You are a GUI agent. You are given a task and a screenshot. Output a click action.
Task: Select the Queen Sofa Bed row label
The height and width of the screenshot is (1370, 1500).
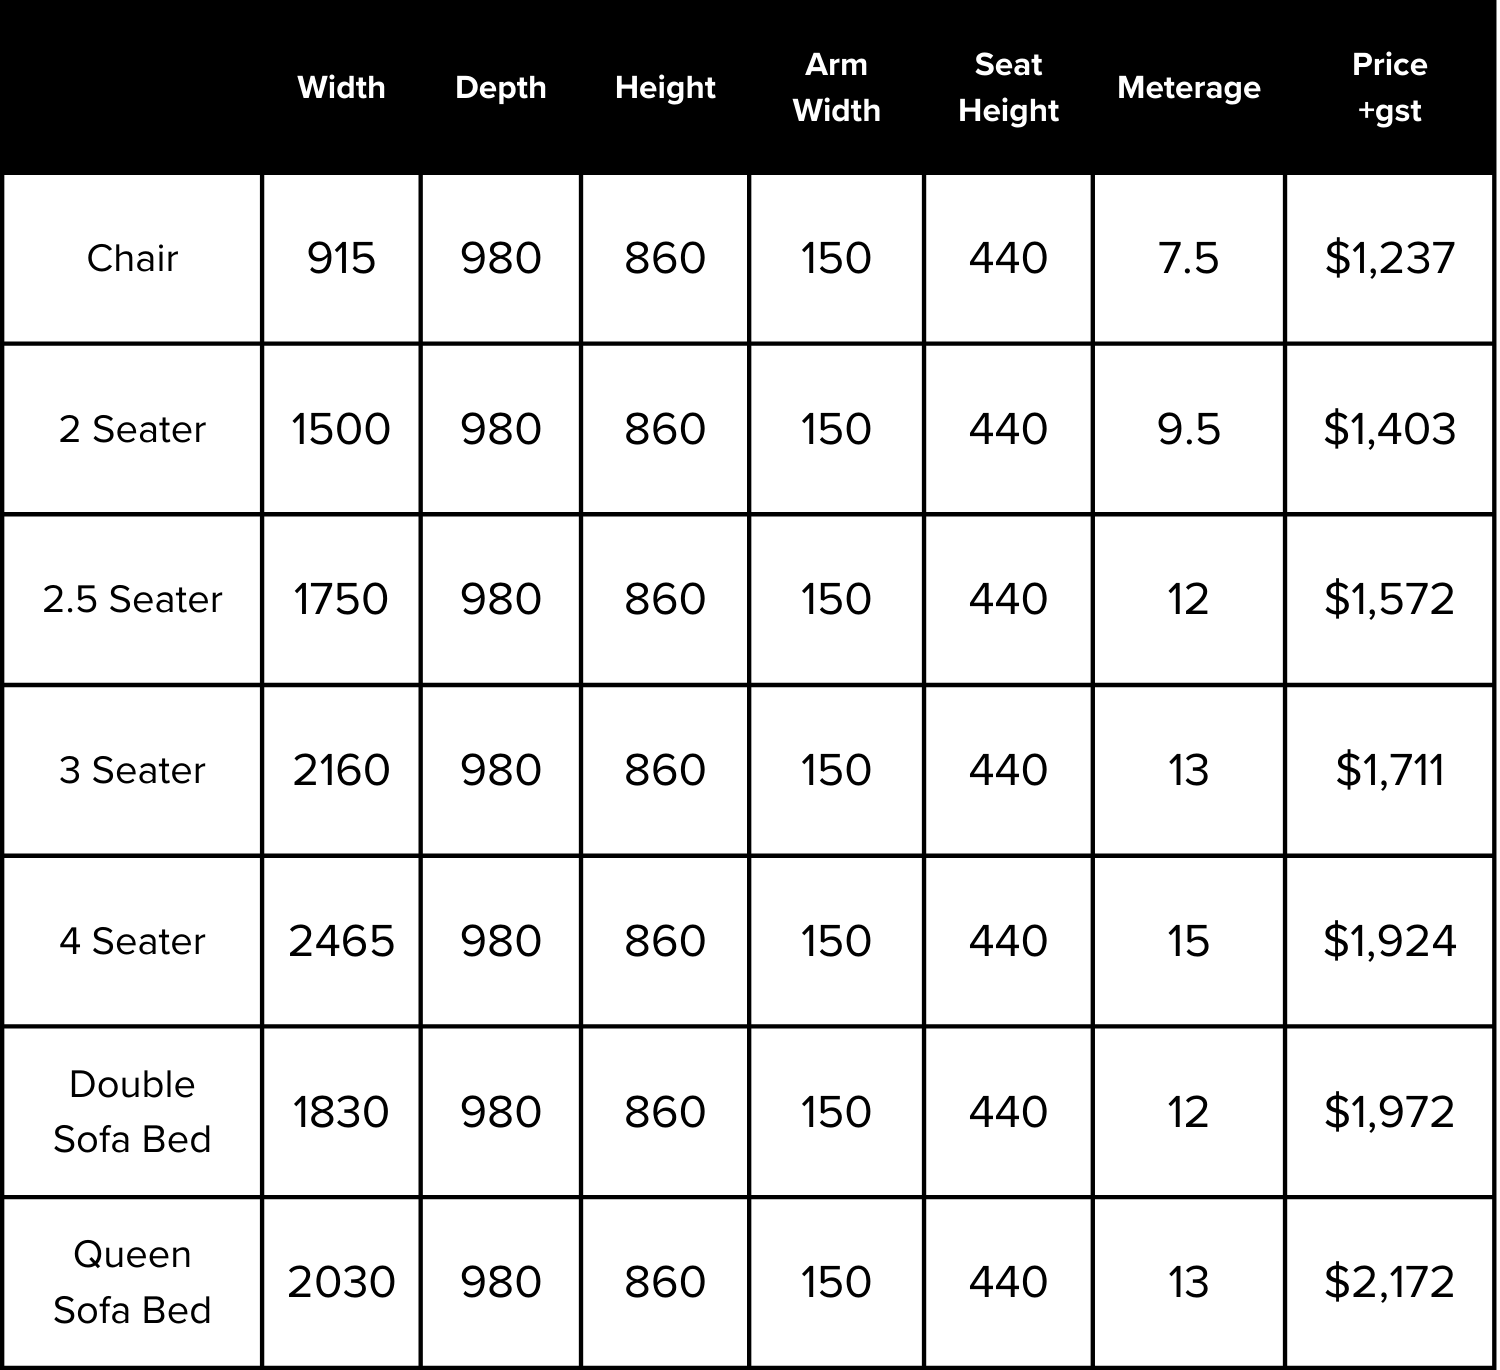coord(132,1282)
